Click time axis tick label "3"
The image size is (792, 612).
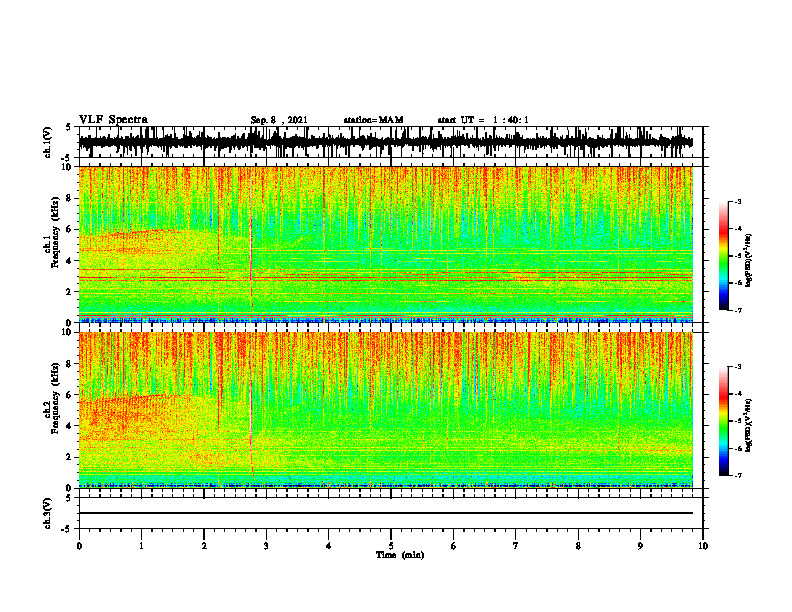pos(266,546)
